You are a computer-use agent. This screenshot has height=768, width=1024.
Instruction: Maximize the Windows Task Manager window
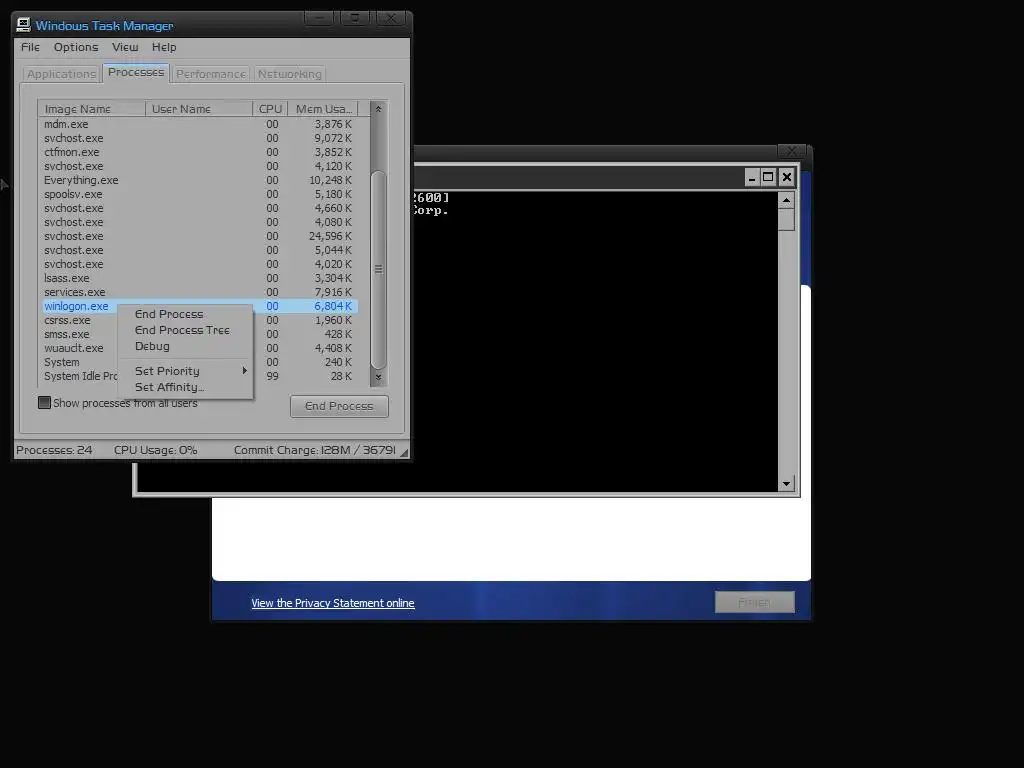[355, 18]
